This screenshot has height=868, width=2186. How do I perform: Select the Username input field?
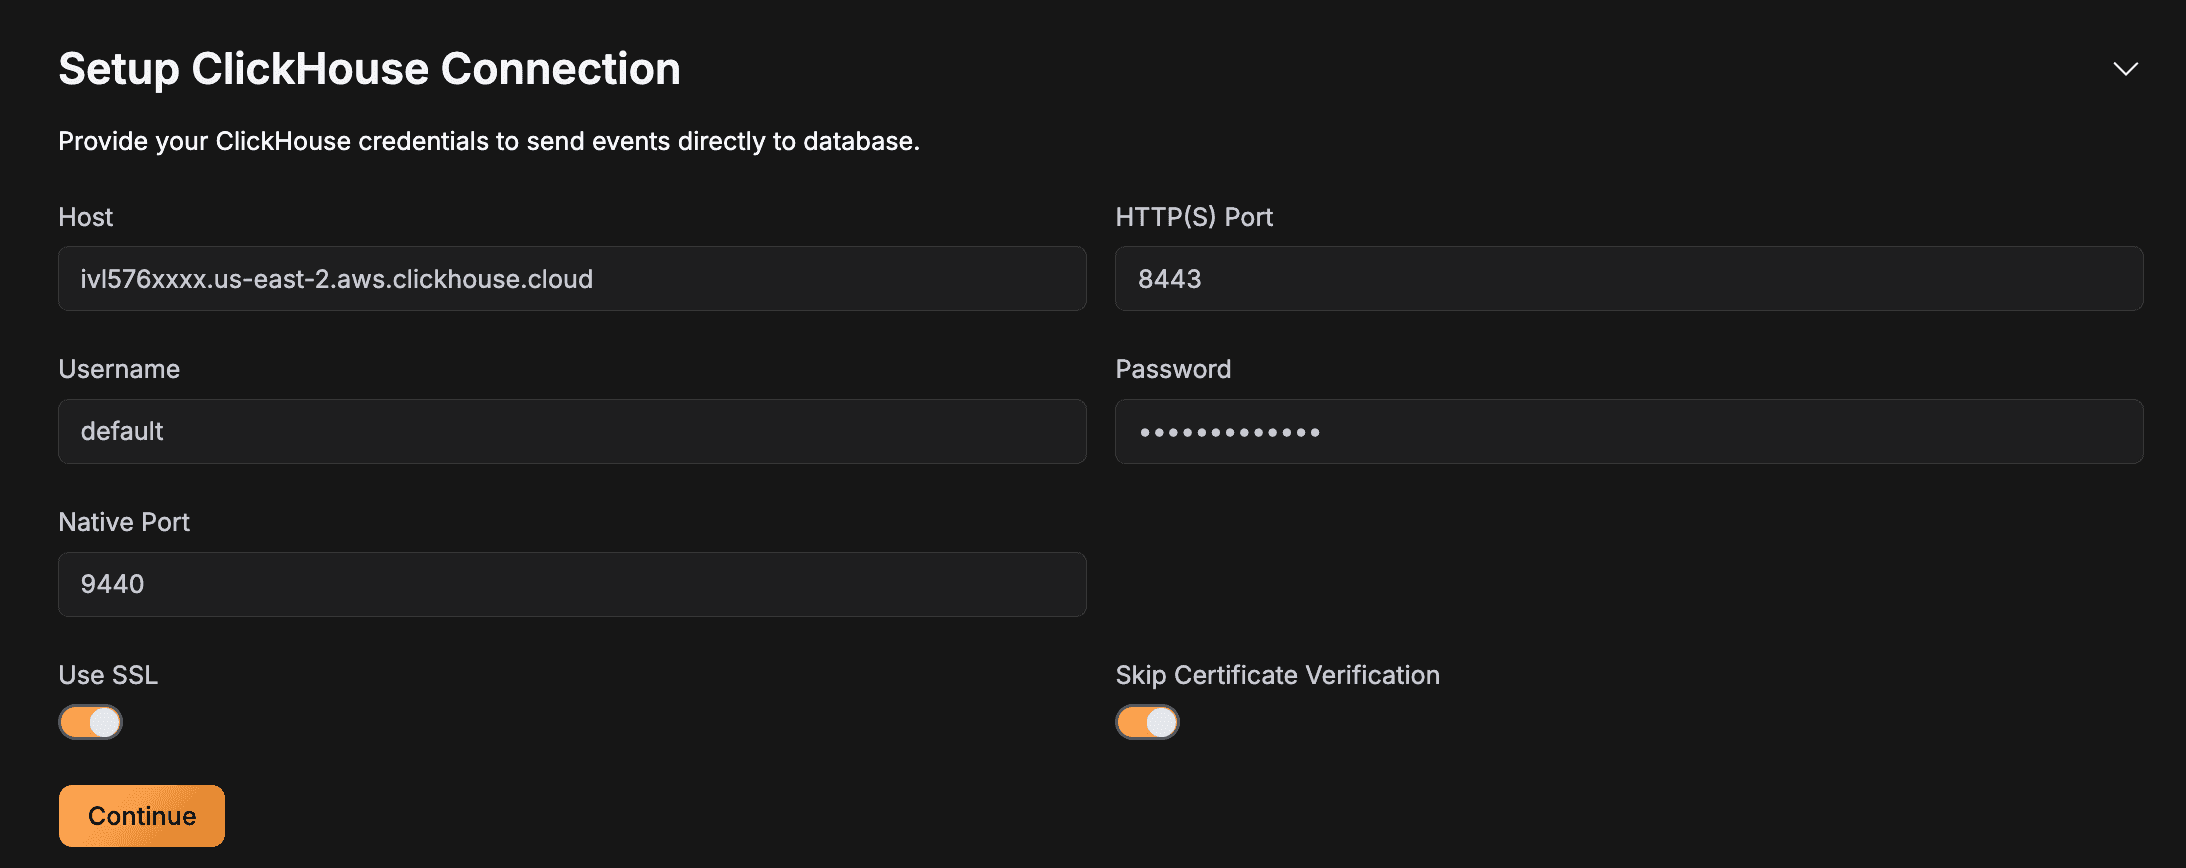572,432
